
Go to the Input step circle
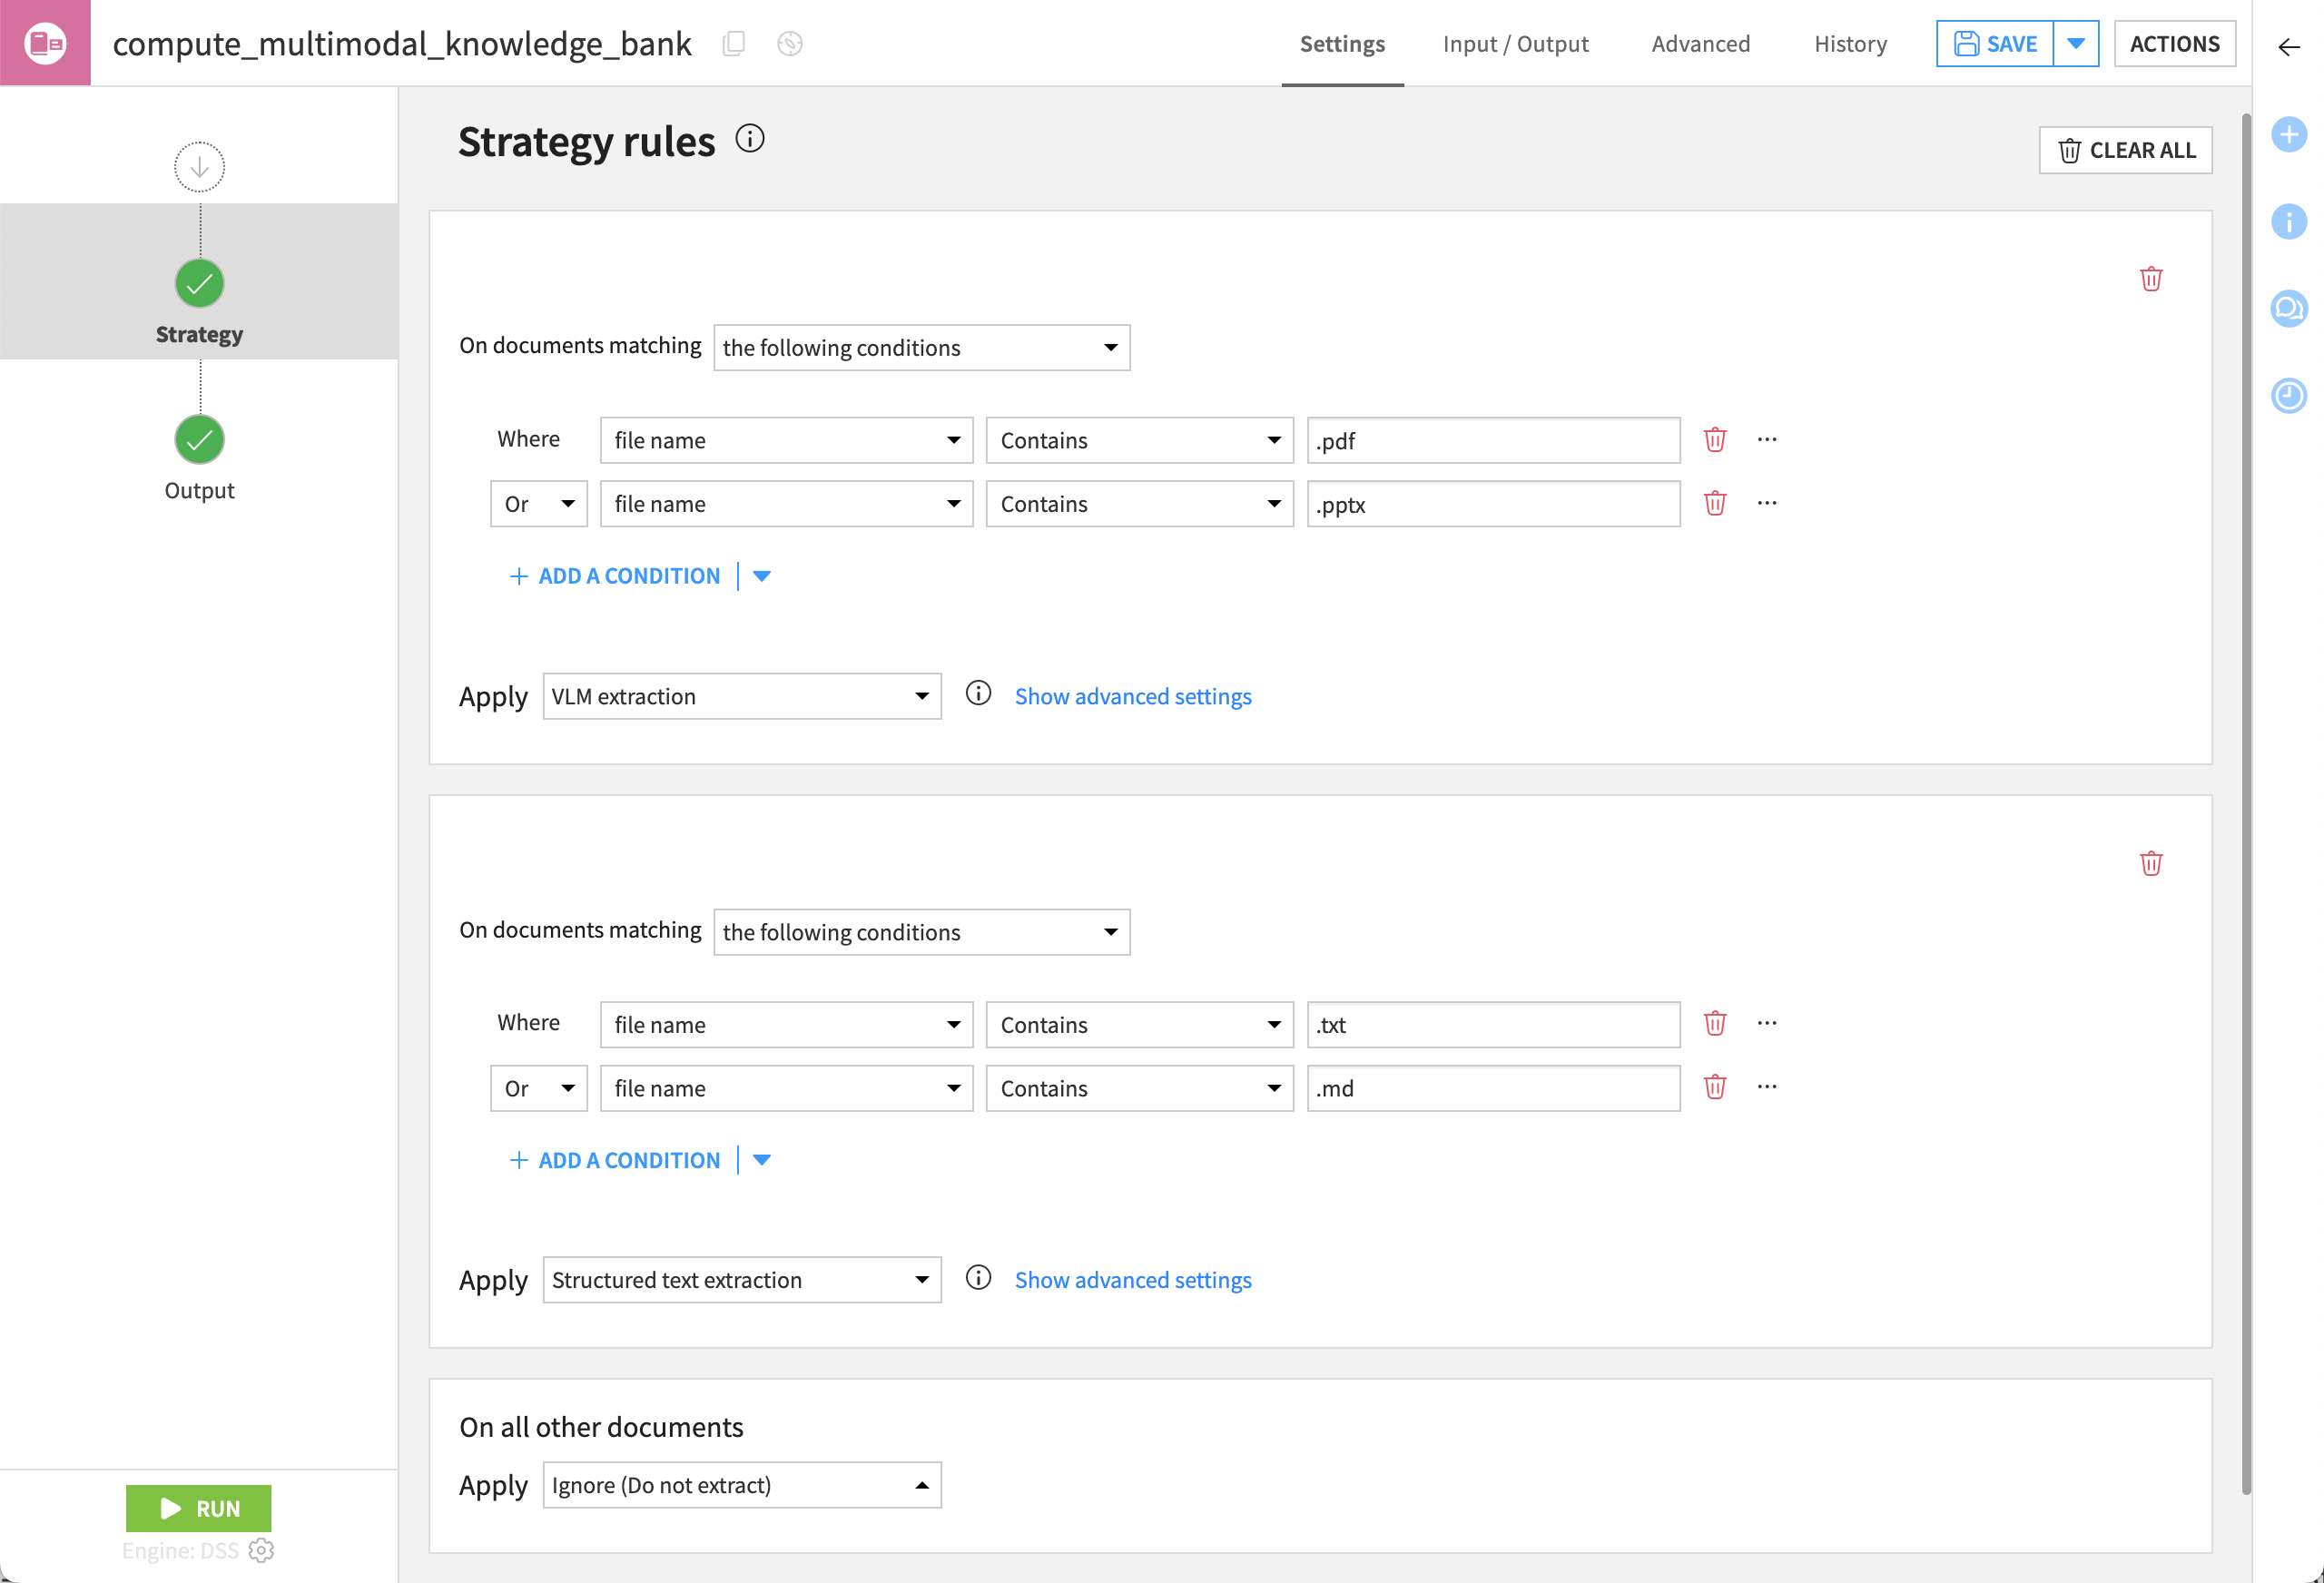(x=200, y=167)
